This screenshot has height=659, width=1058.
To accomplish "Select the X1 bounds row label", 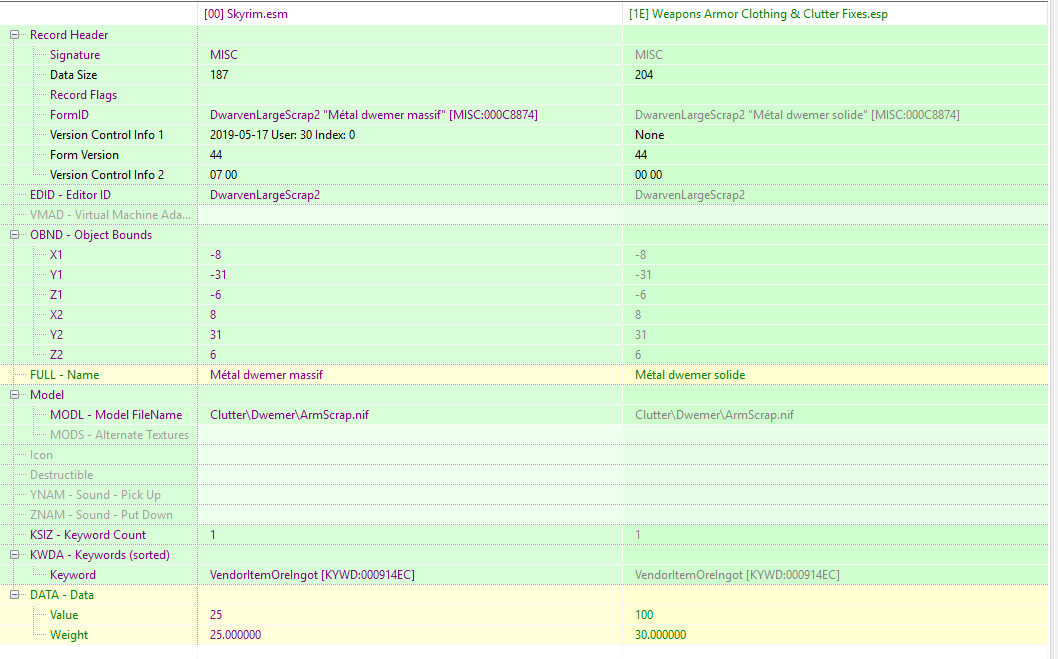I will click(56, 255).
